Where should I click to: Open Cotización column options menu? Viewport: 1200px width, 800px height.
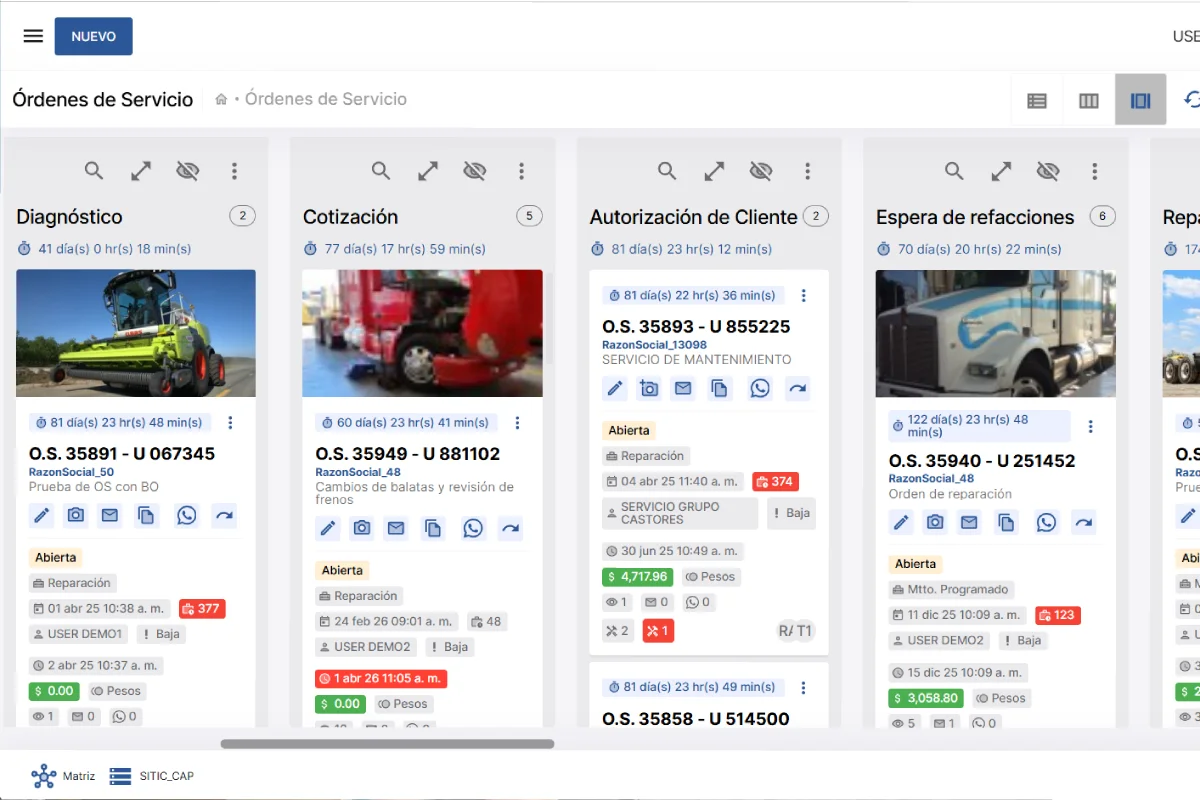click(x=521, y=171)
